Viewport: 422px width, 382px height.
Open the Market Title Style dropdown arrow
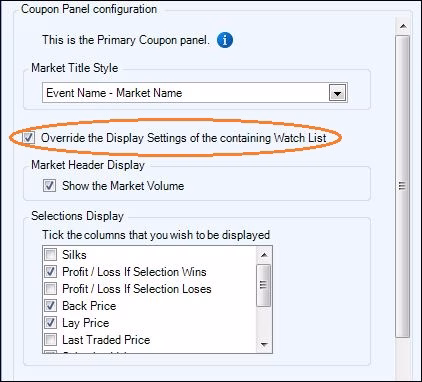click(x=337, y=93)
